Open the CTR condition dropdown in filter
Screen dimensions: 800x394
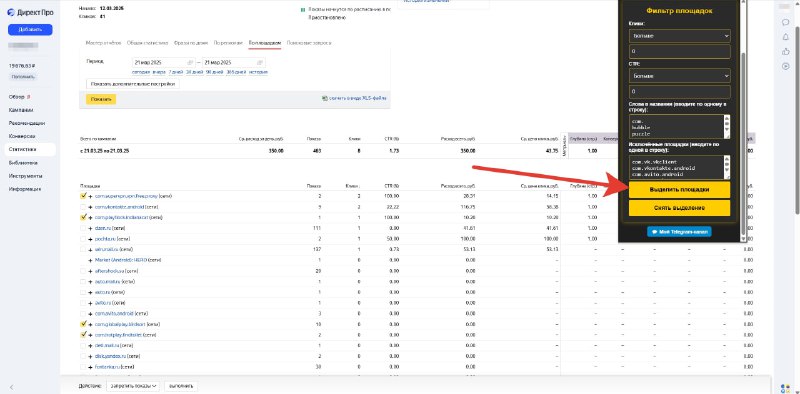(x=680, y=76)
